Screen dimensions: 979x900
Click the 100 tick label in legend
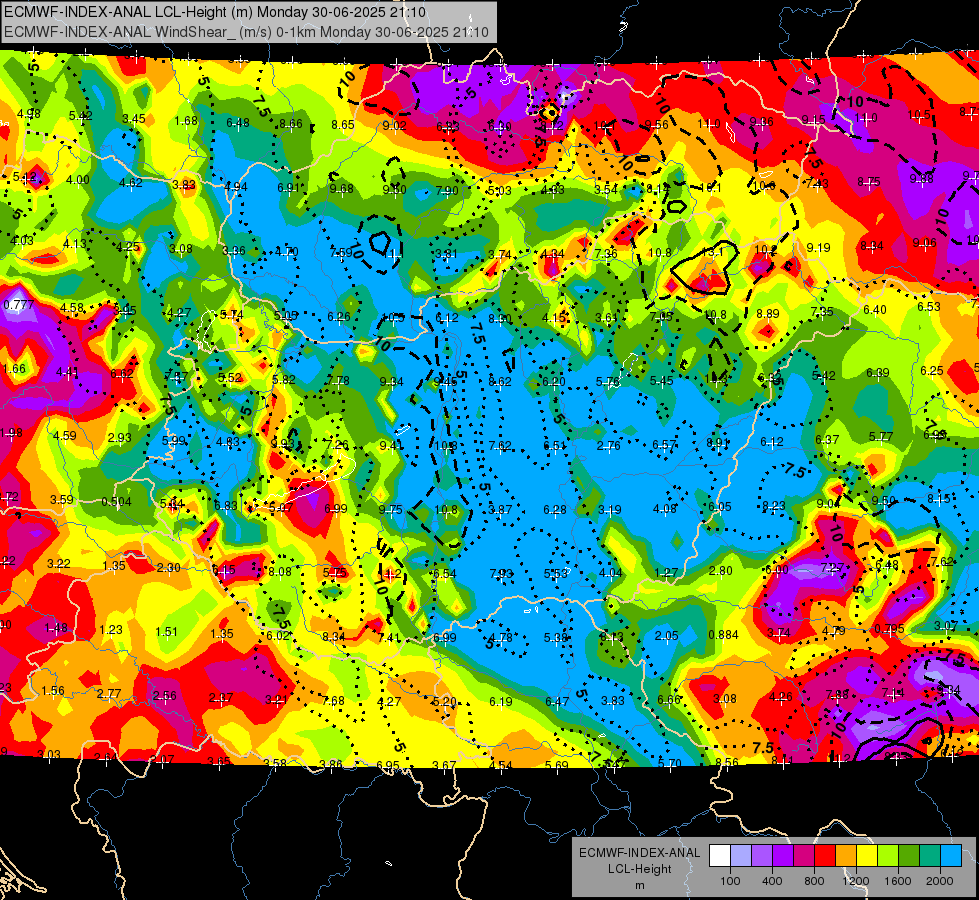click(730, 881)
